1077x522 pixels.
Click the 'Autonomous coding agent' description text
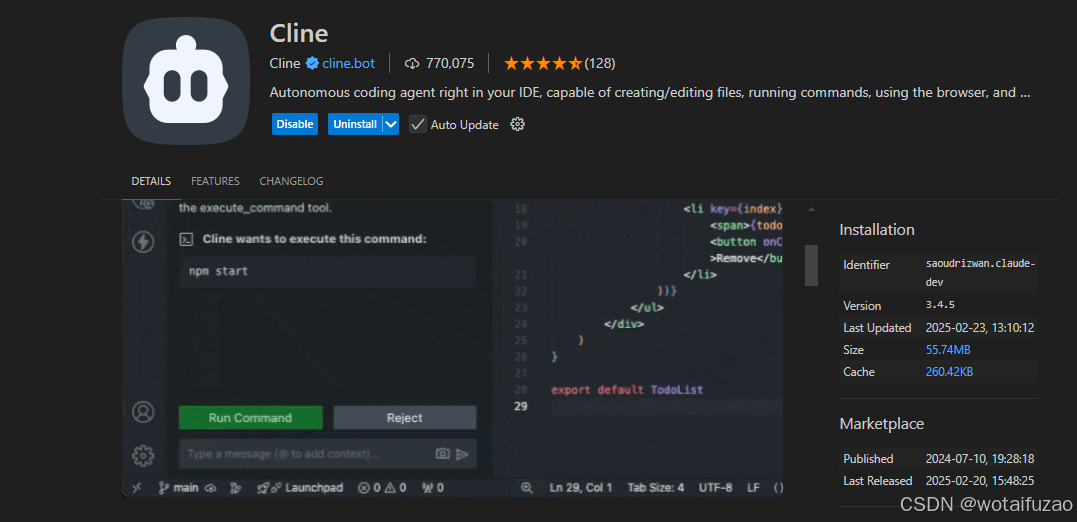click(x=649, y=93)
